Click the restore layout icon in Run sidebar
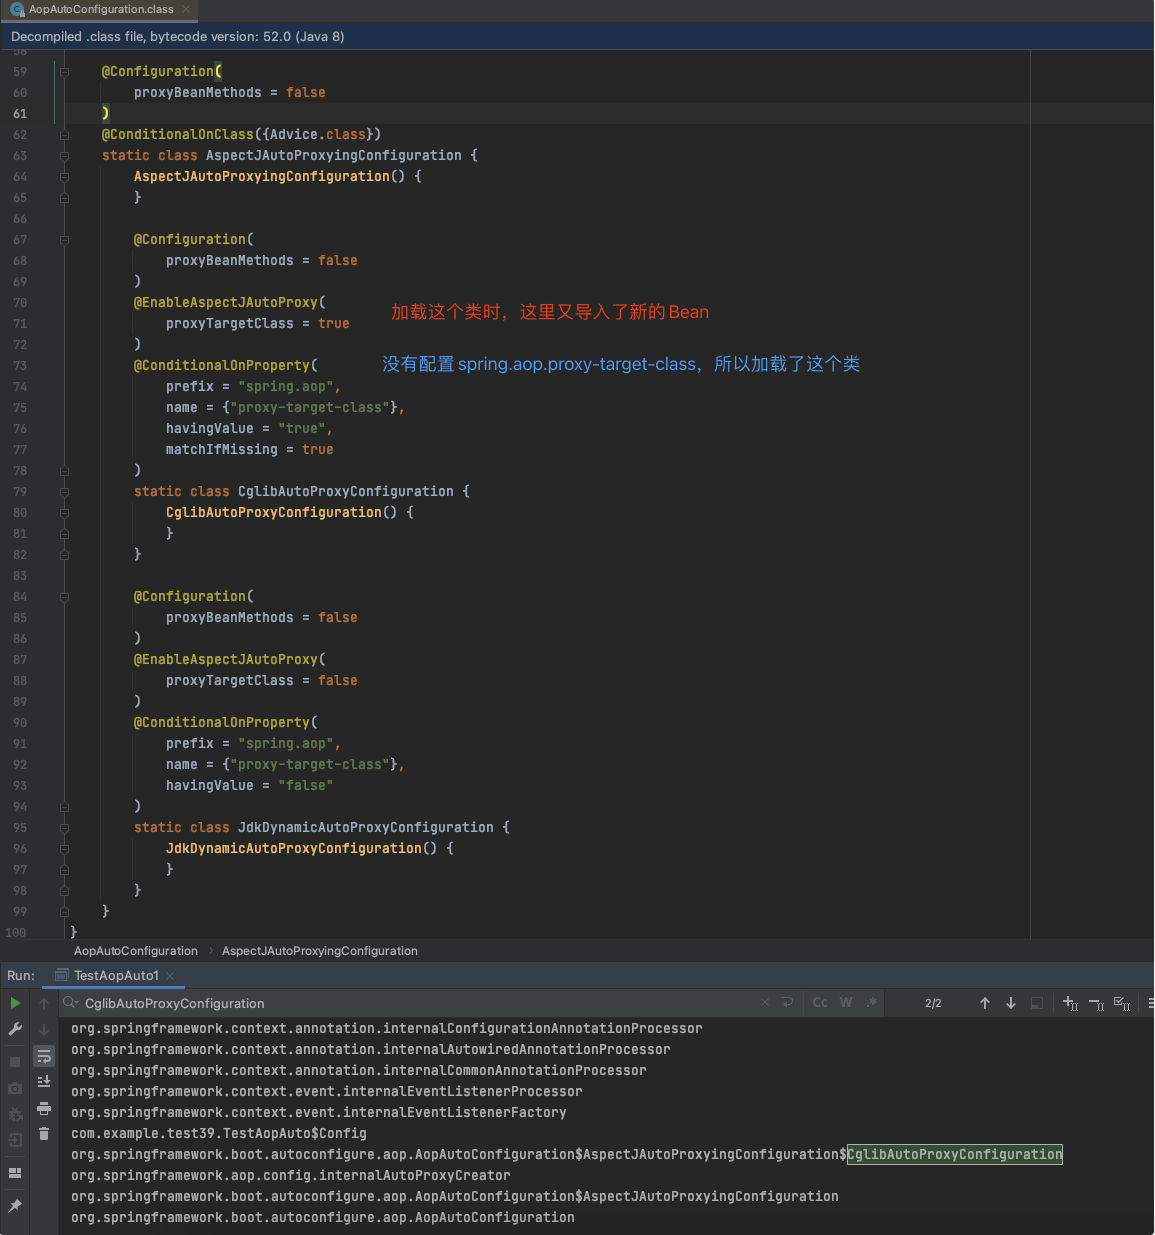 pyautogui.click(x=15, y=1173)
